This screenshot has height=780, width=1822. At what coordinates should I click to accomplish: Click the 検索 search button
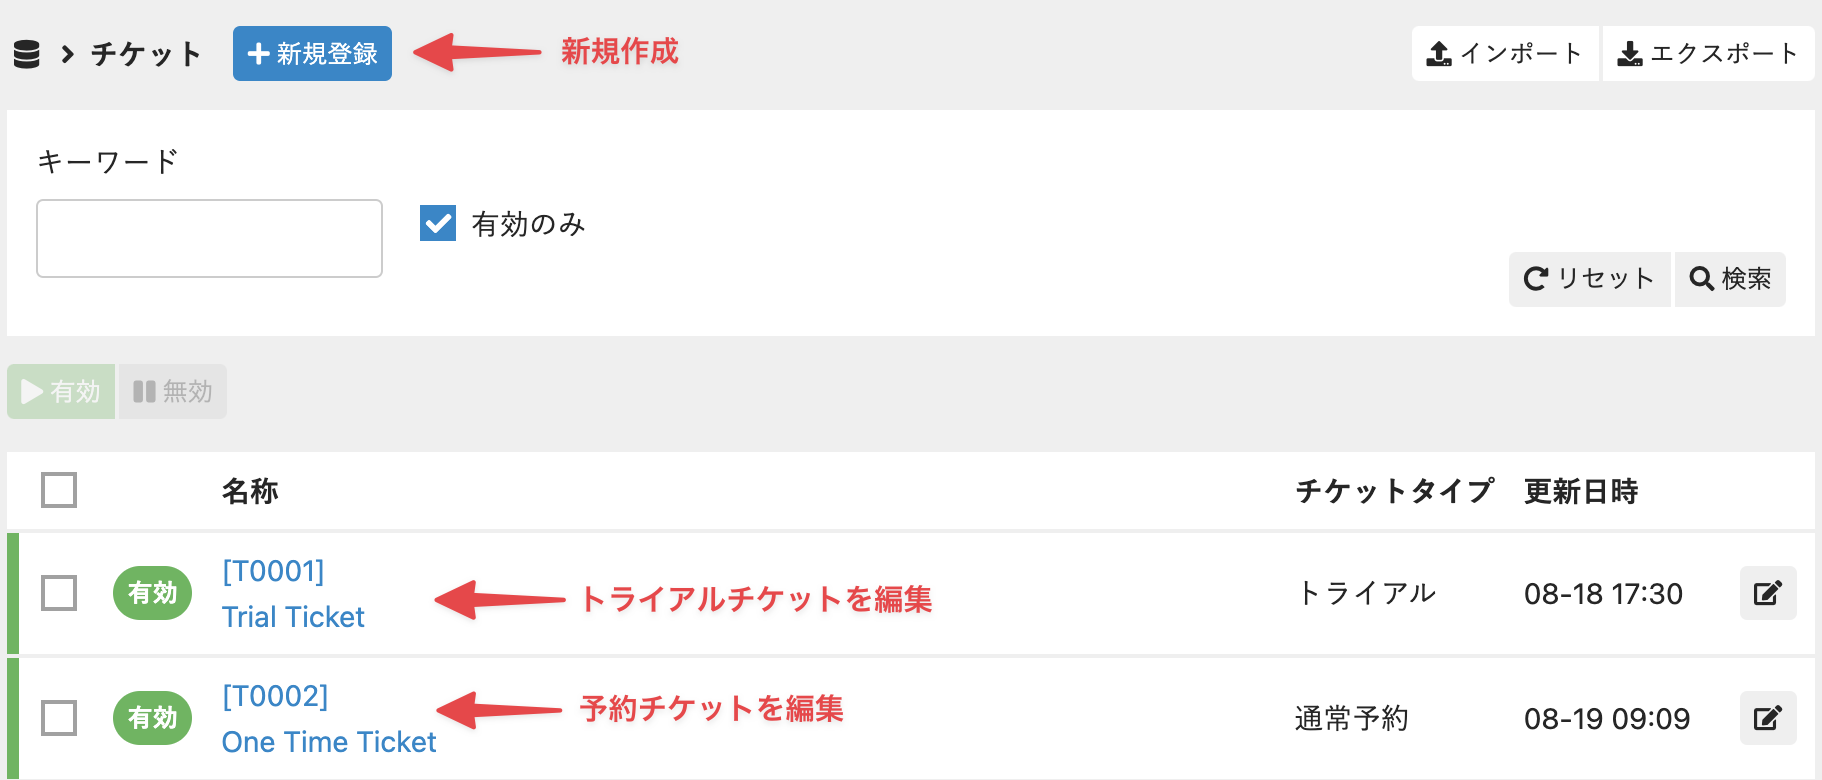click(1730, 279)
